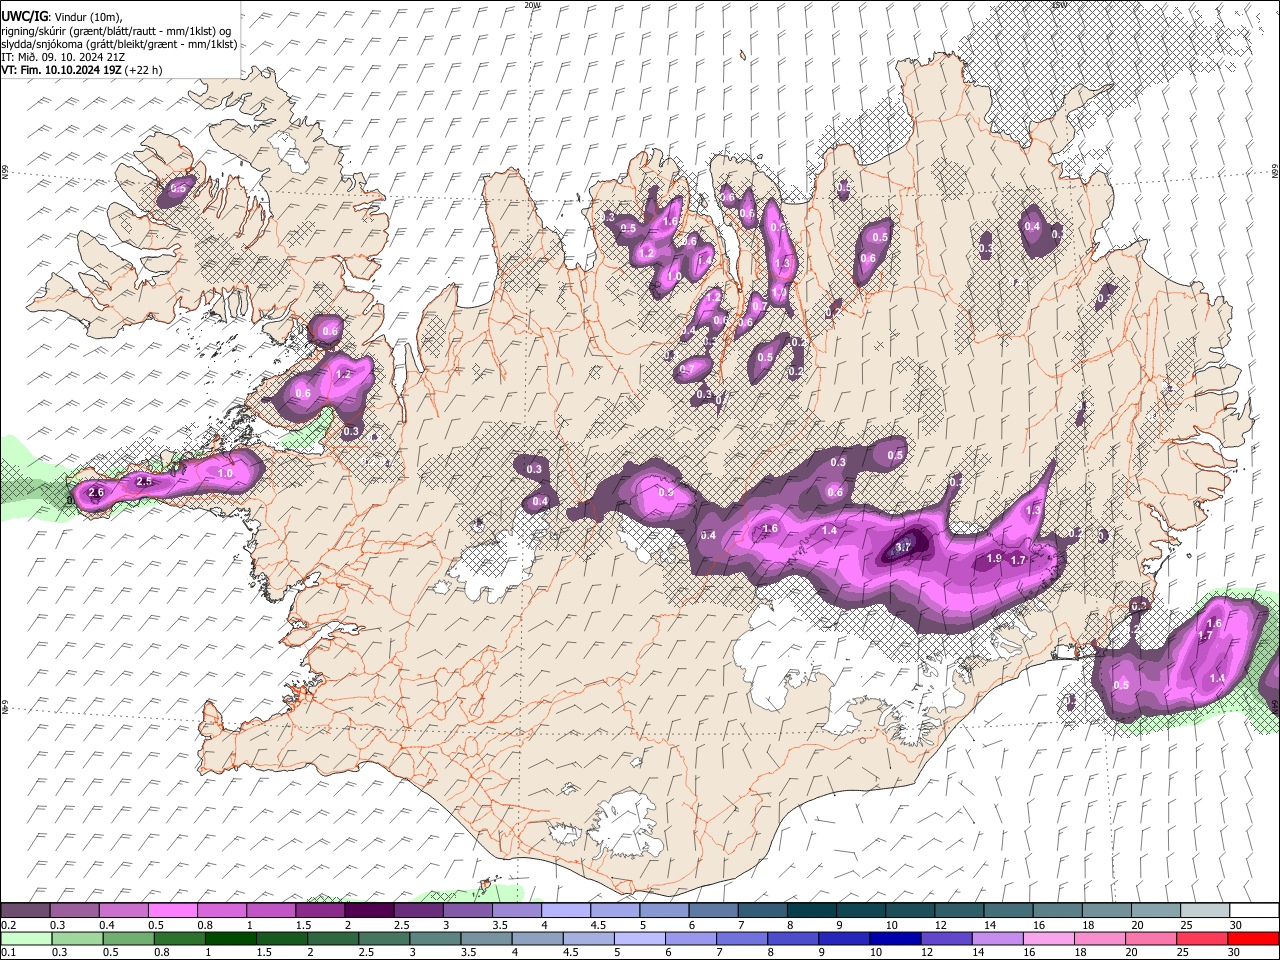Pick the dark purple swatch between 2 and 2.5

point(369,911)
